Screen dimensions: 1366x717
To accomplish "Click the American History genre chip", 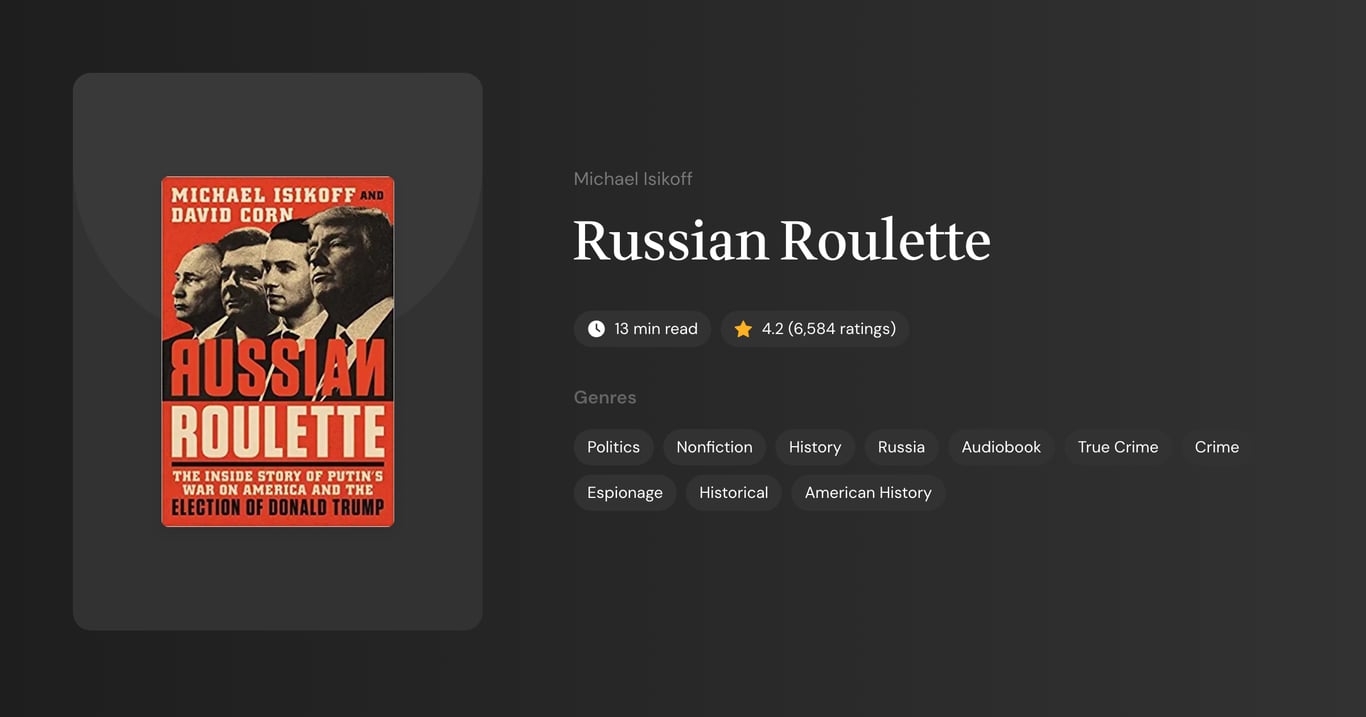I will 867,492.
